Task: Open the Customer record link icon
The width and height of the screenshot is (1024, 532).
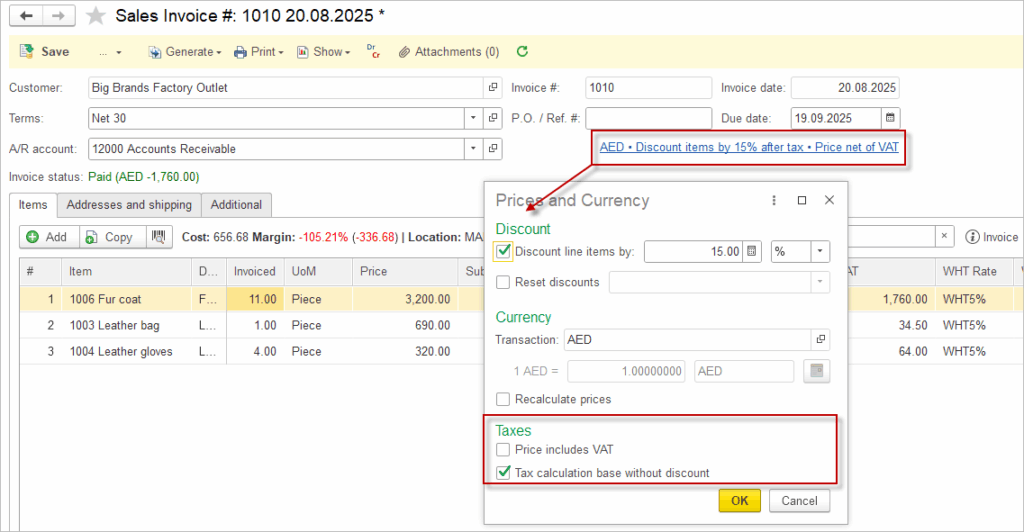Action: pos(493,88)
